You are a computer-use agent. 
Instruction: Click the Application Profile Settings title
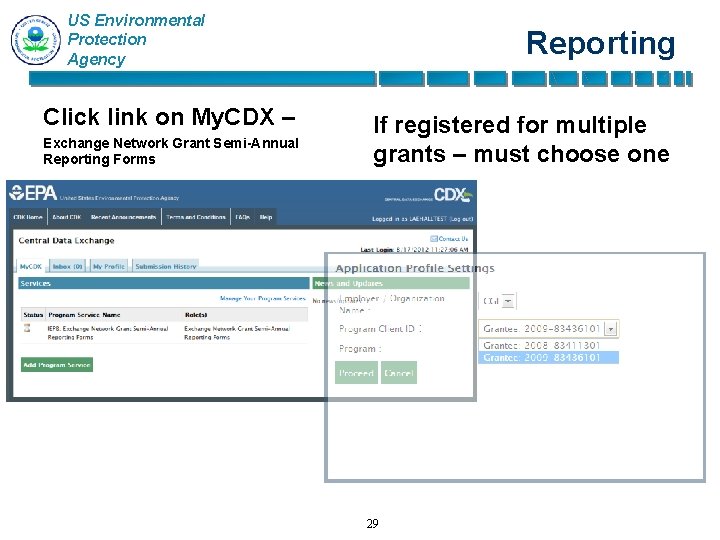415,268
